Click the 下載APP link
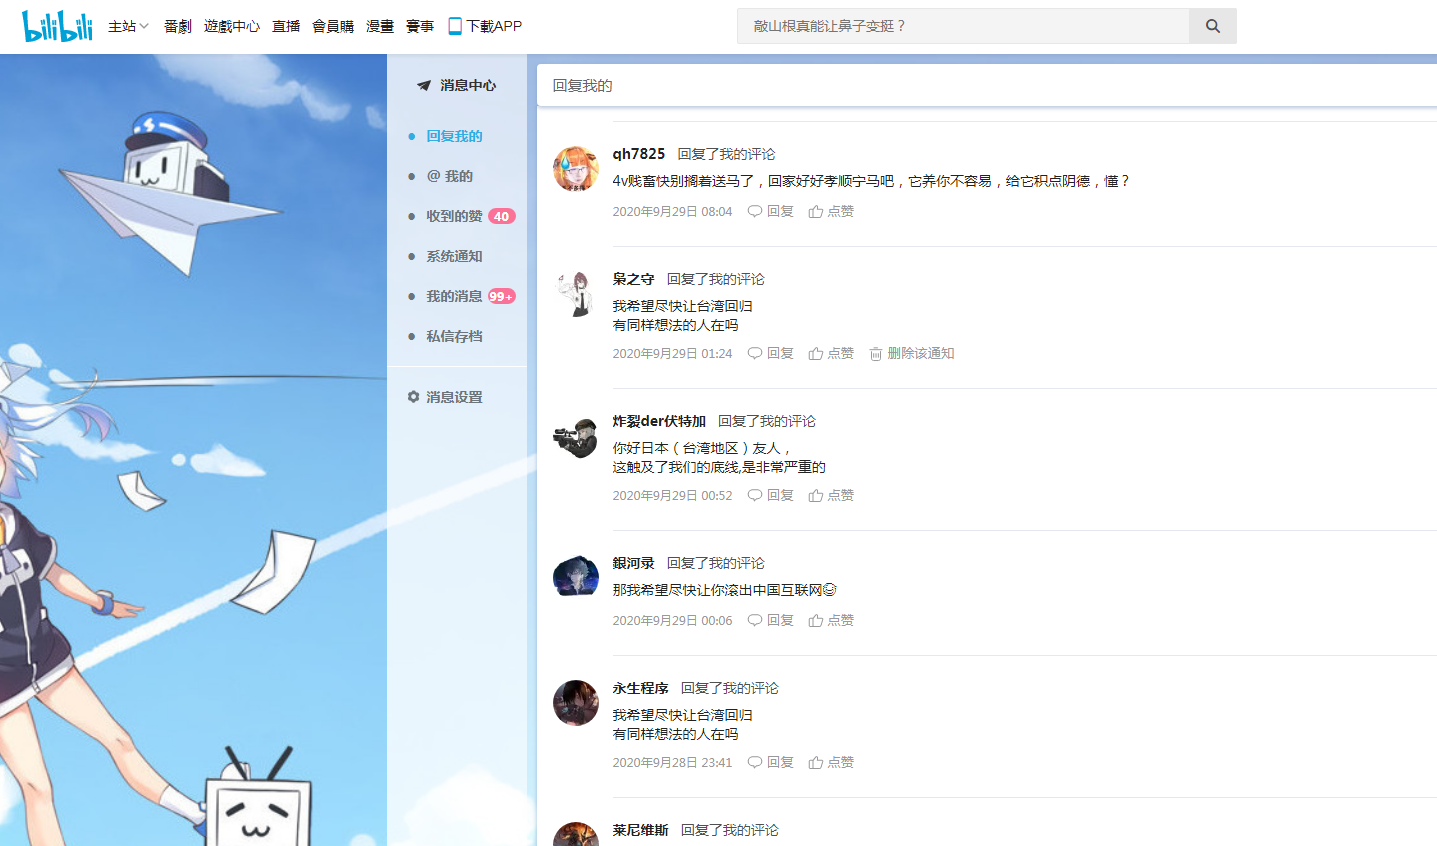 tap(494, 26)
